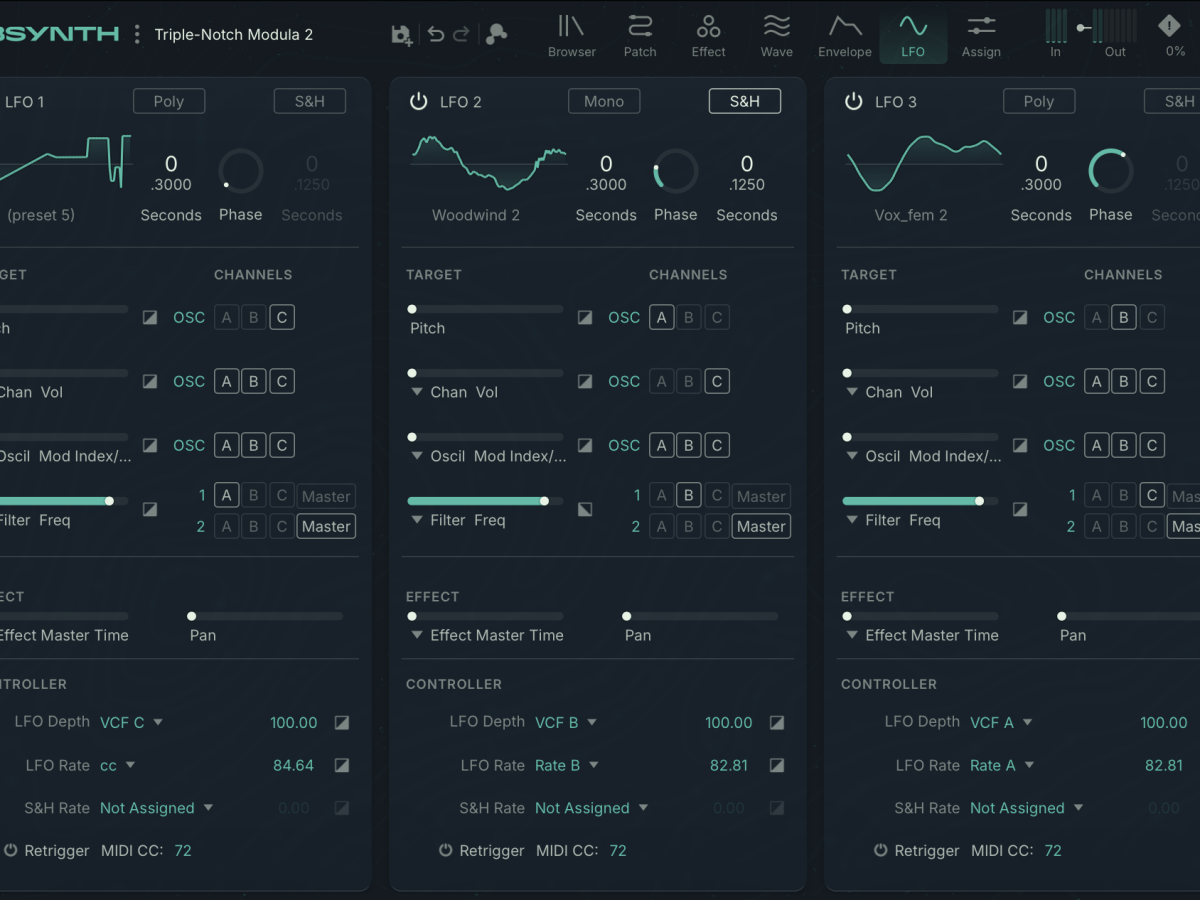Toggle the LFO 2 power icon
The height and width of the screenshot is (900, 1200).
click(x=419, y=101)
